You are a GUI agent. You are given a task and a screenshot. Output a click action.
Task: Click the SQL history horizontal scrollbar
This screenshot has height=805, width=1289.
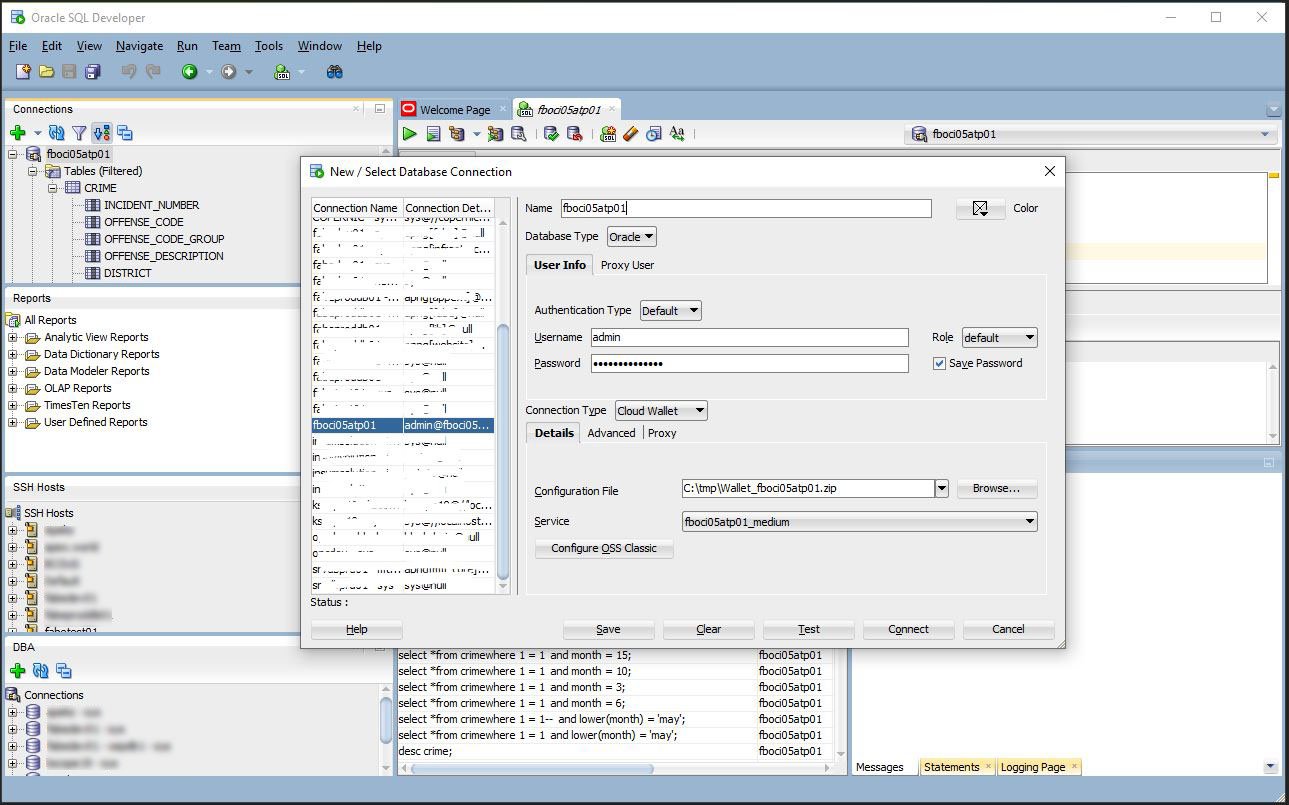[532, 769]
